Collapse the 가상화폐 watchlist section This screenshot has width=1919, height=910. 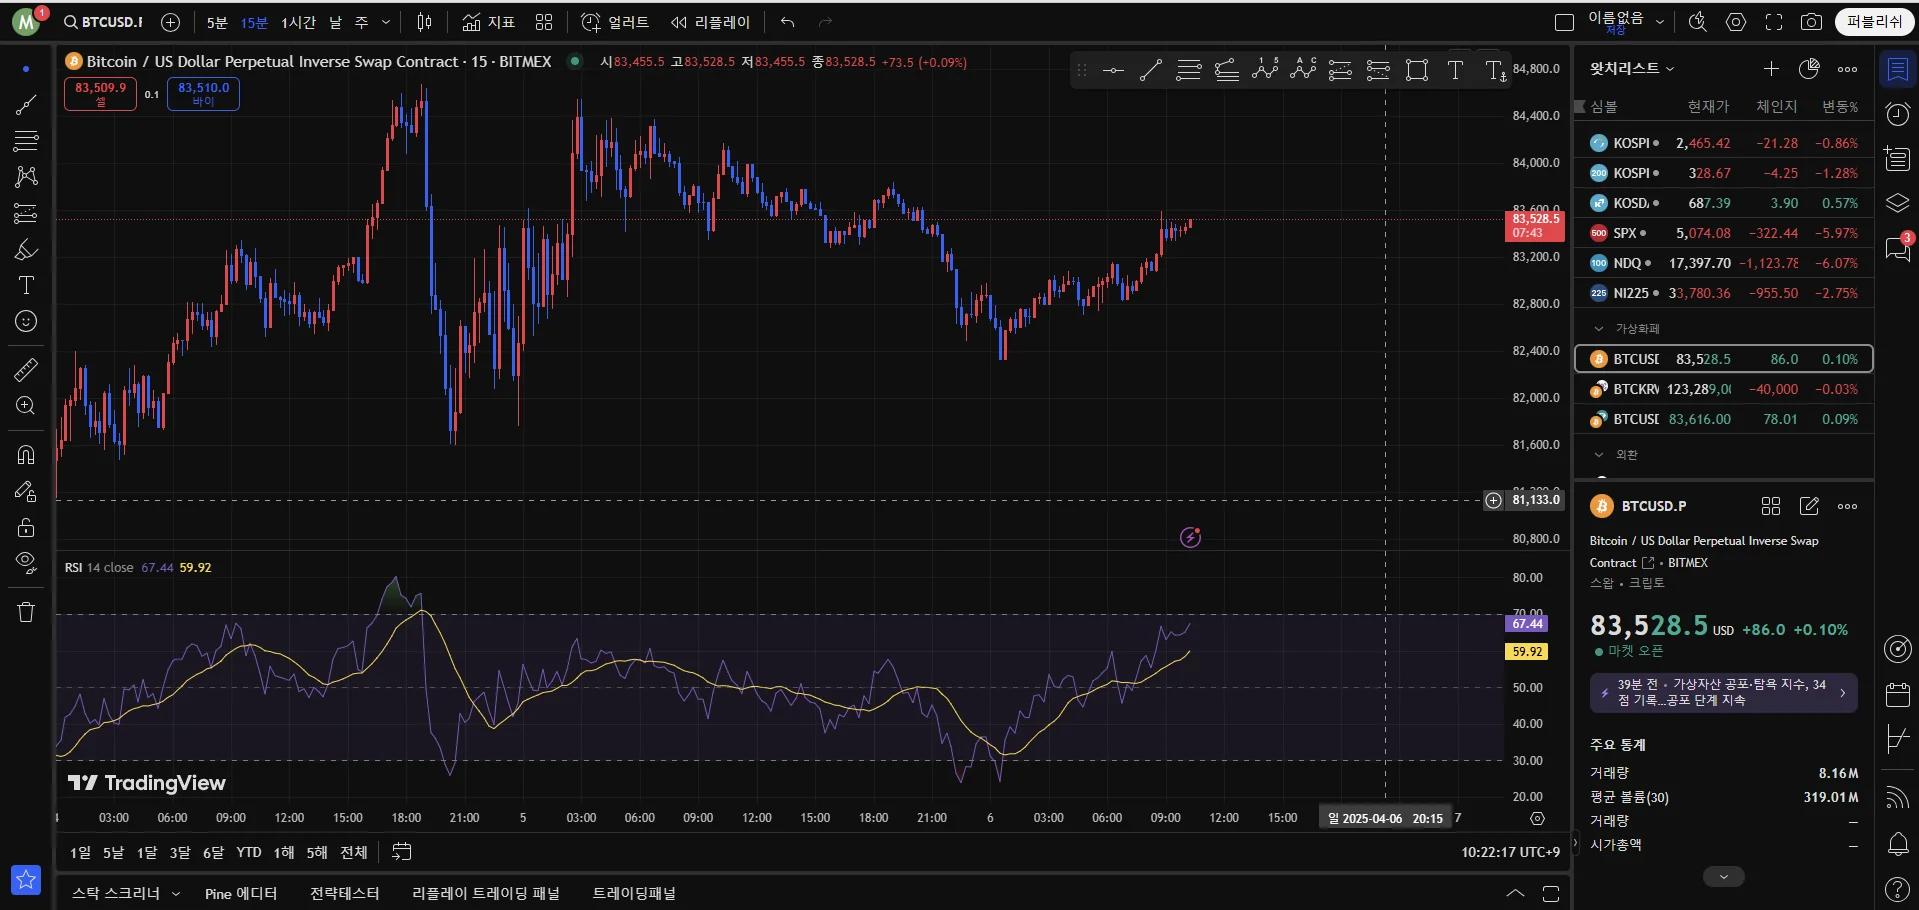tap(1599, 328)
